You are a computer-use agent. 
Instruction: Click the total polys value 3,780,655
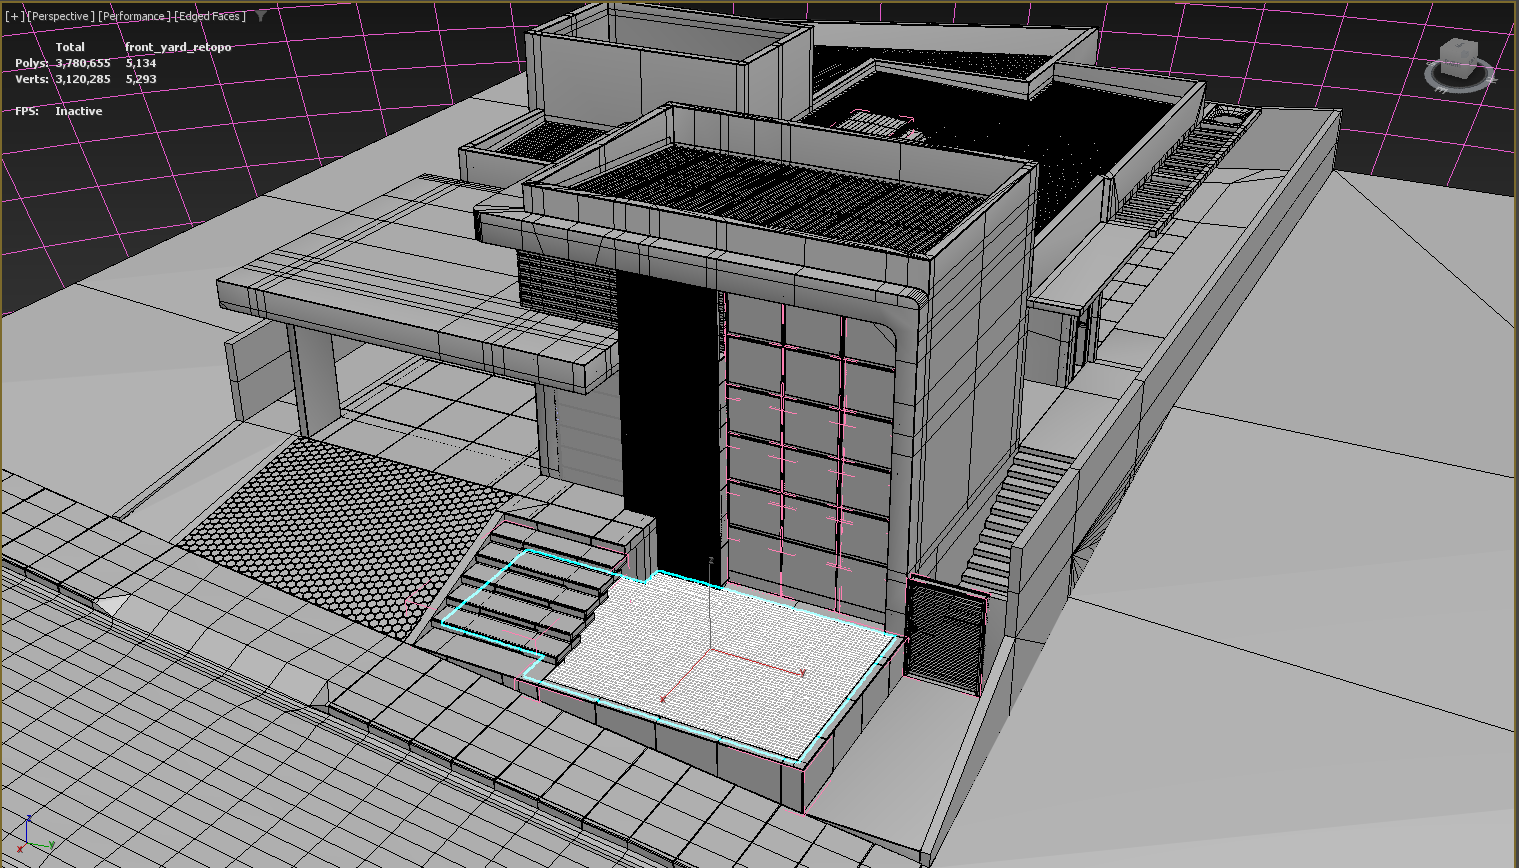pyautogui.click(x=83, y=63)
